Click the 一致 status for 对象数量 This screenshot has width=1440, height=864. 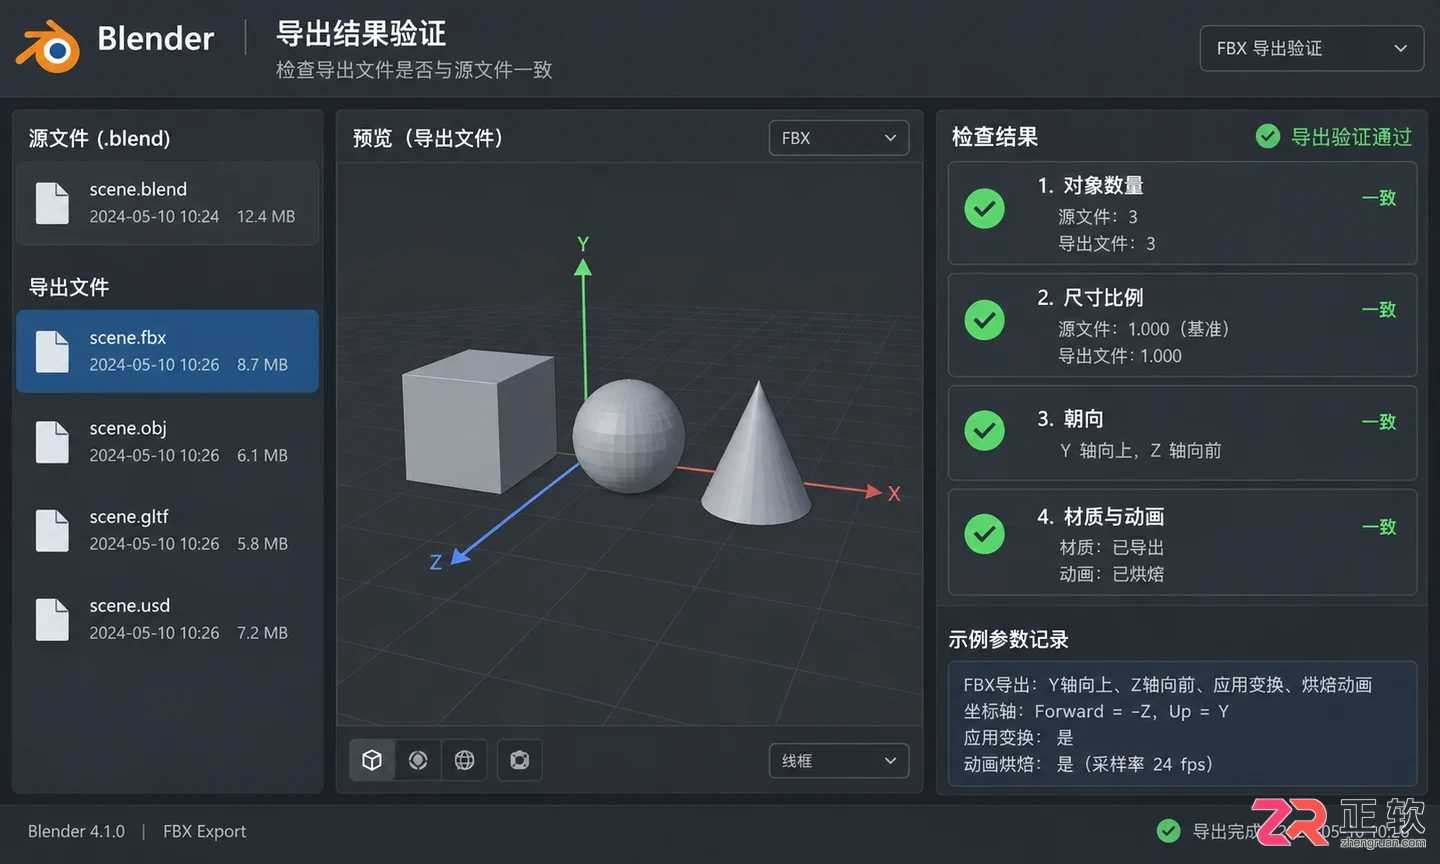tap(1379, 198)
